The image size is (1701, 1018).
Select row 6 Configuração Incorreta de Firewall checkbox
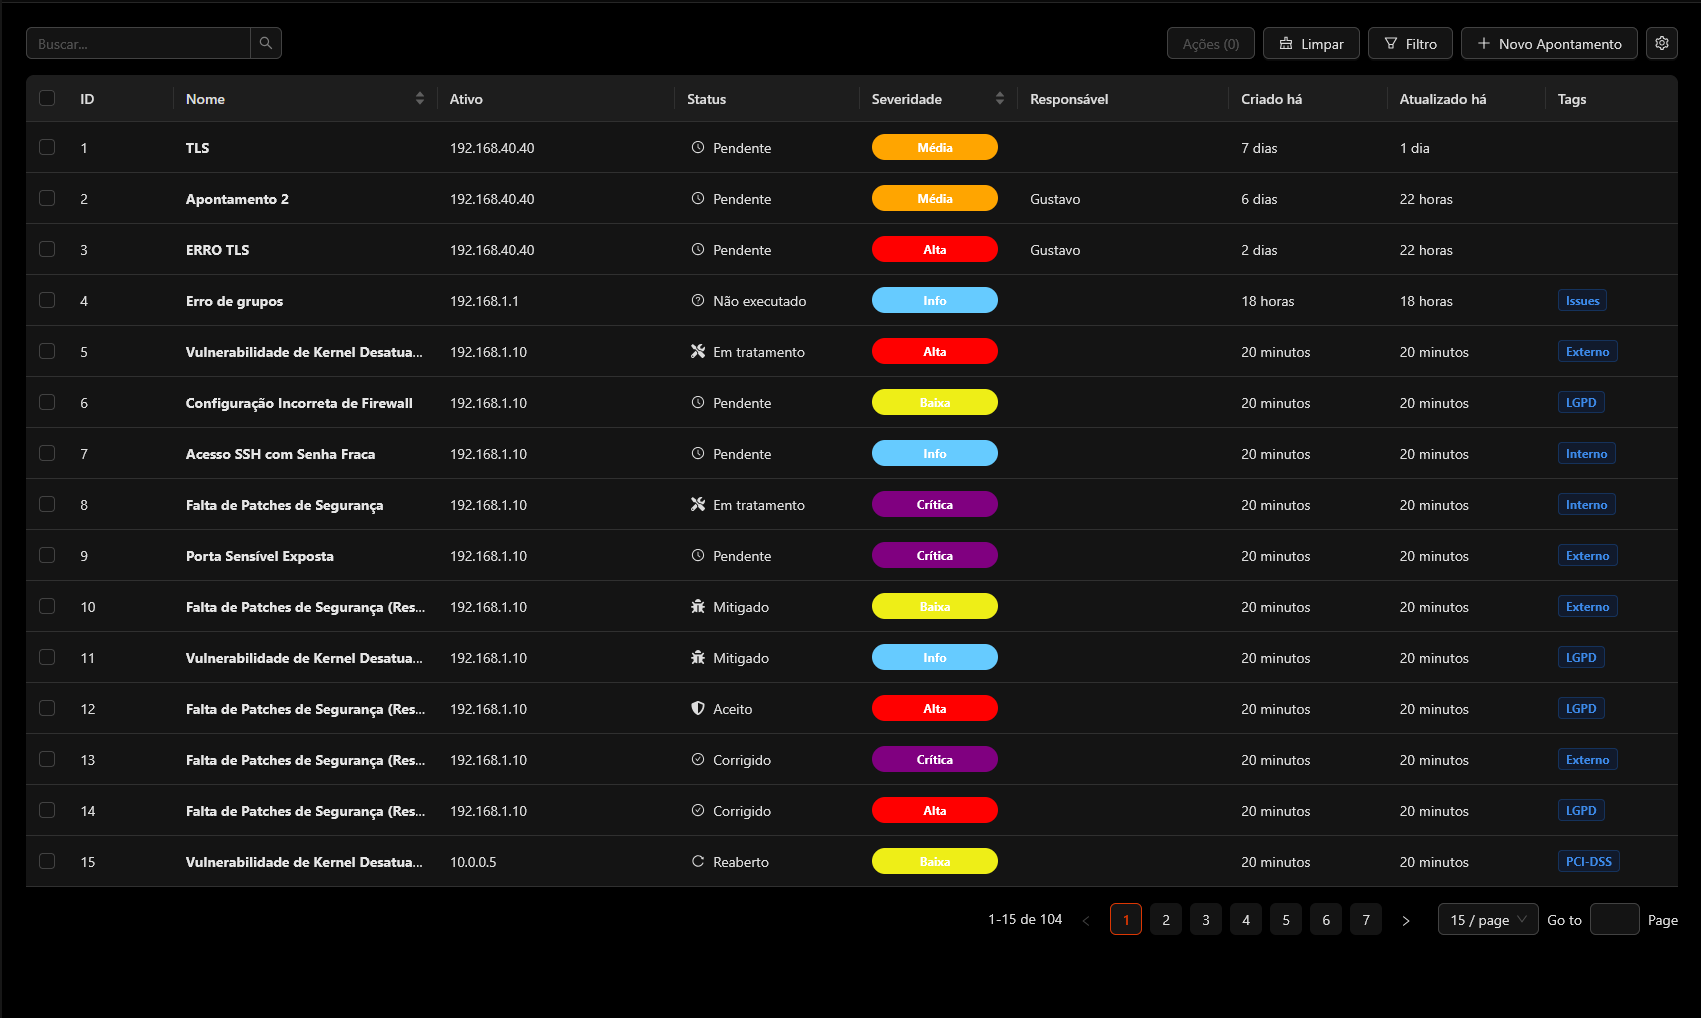click(47, 402)
